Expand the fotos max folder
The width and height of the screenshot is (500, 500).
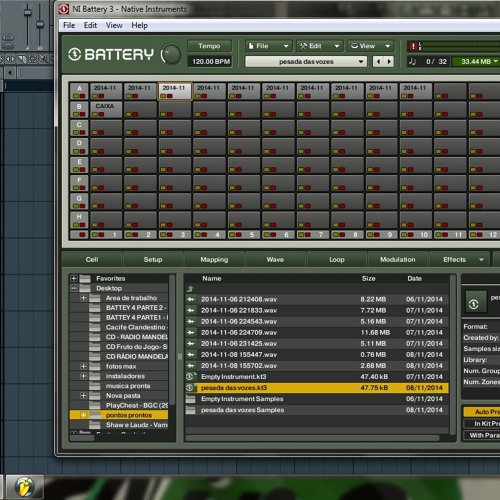coord(83,366)
